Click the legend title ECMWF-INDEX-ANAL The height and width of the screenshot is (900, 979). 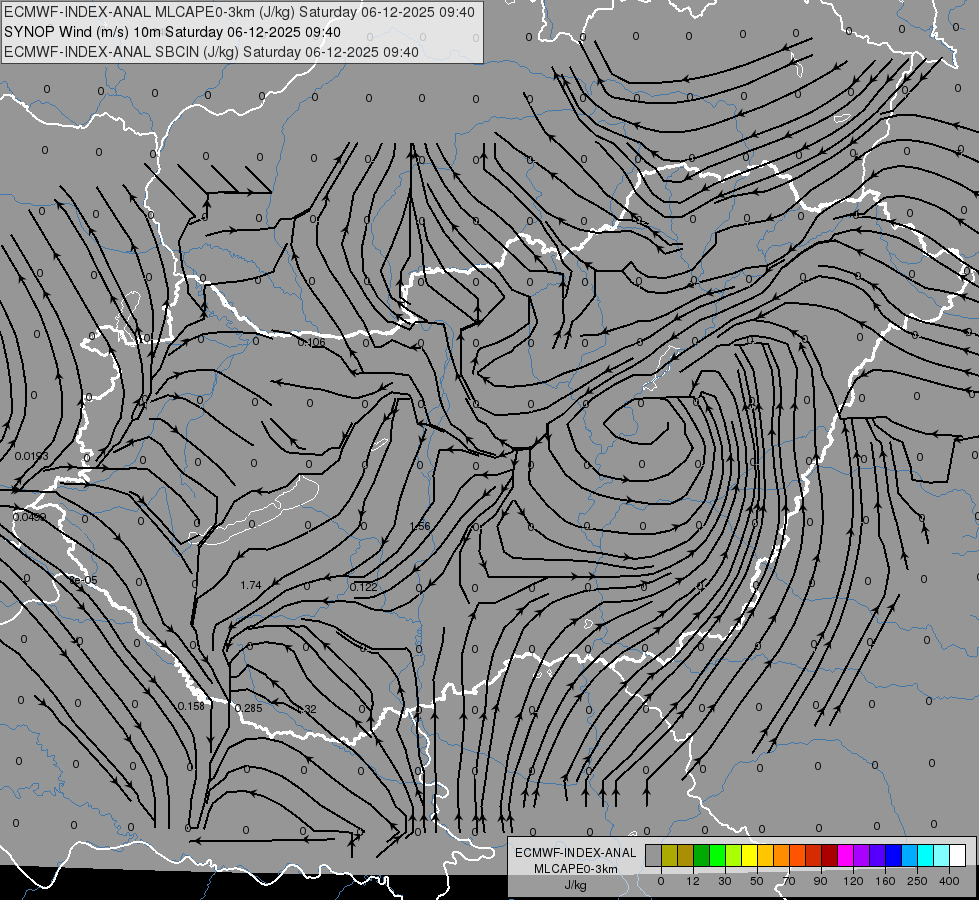576,853
